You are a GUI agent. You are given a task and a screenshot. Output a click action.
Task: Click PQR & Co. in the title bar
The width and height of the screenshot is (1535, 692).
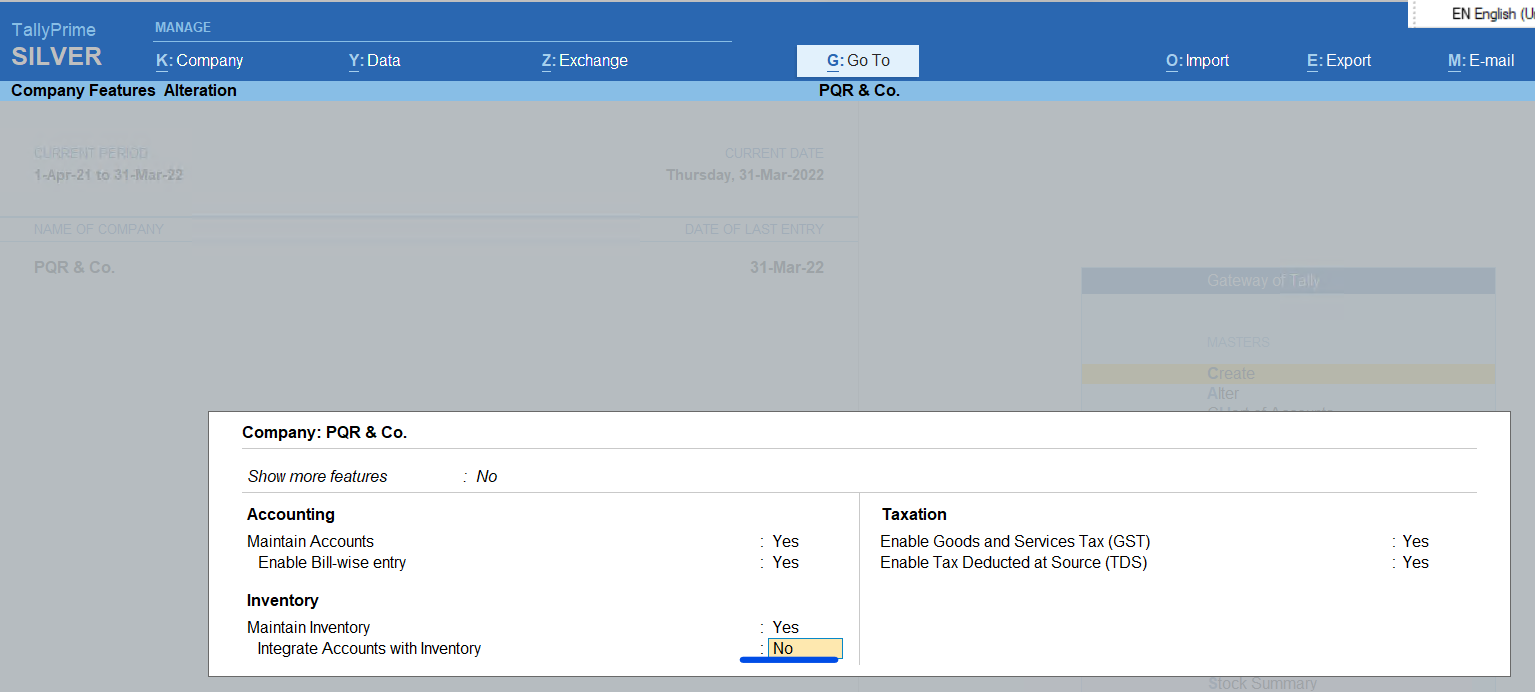[x=859, y=91]
